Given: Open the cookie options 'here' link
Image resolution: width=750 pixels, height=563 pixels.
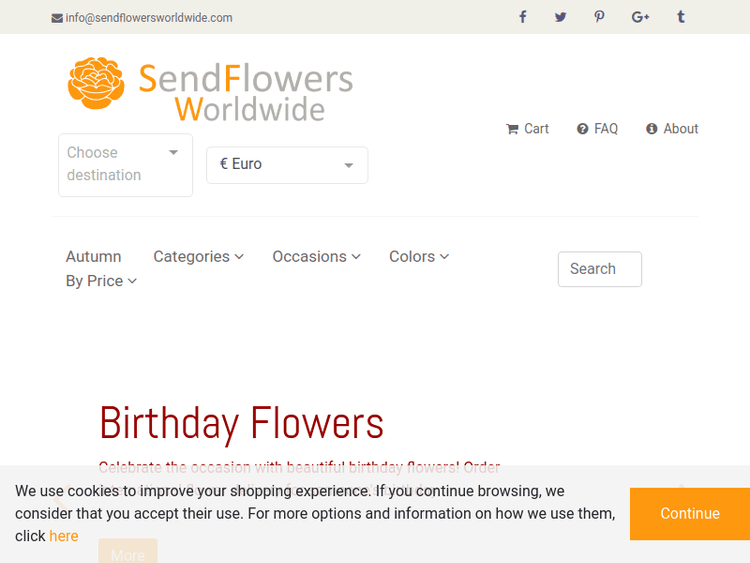Looking at the screenshot, I should tap(64, 536).
